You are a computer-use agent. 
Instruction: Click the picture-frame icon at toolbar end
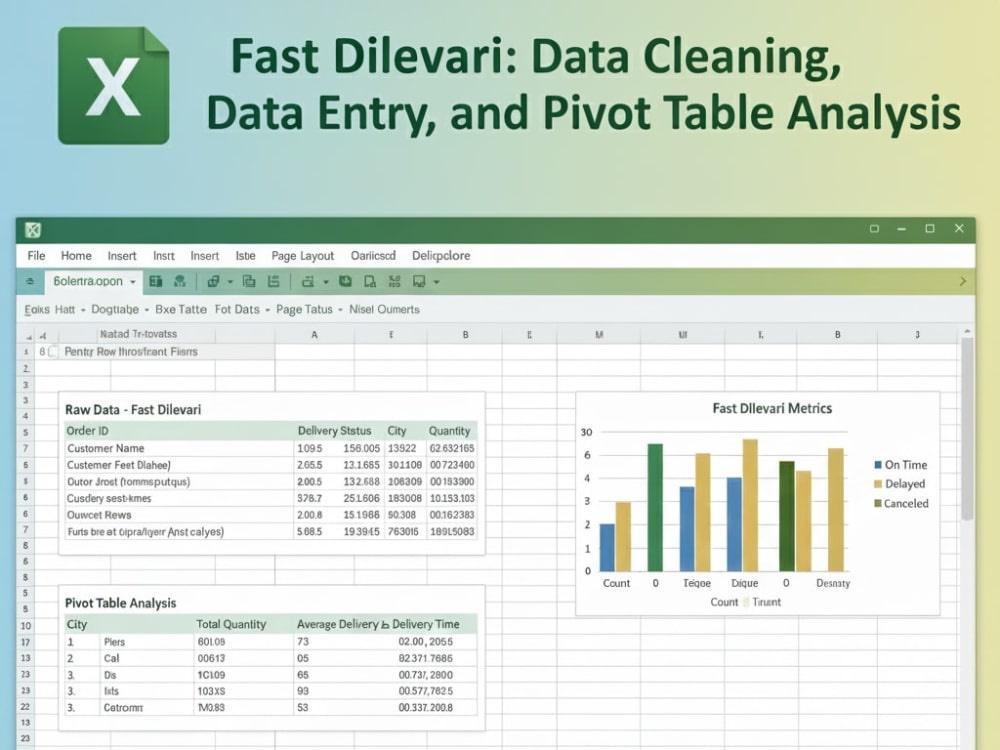[419, 281]
